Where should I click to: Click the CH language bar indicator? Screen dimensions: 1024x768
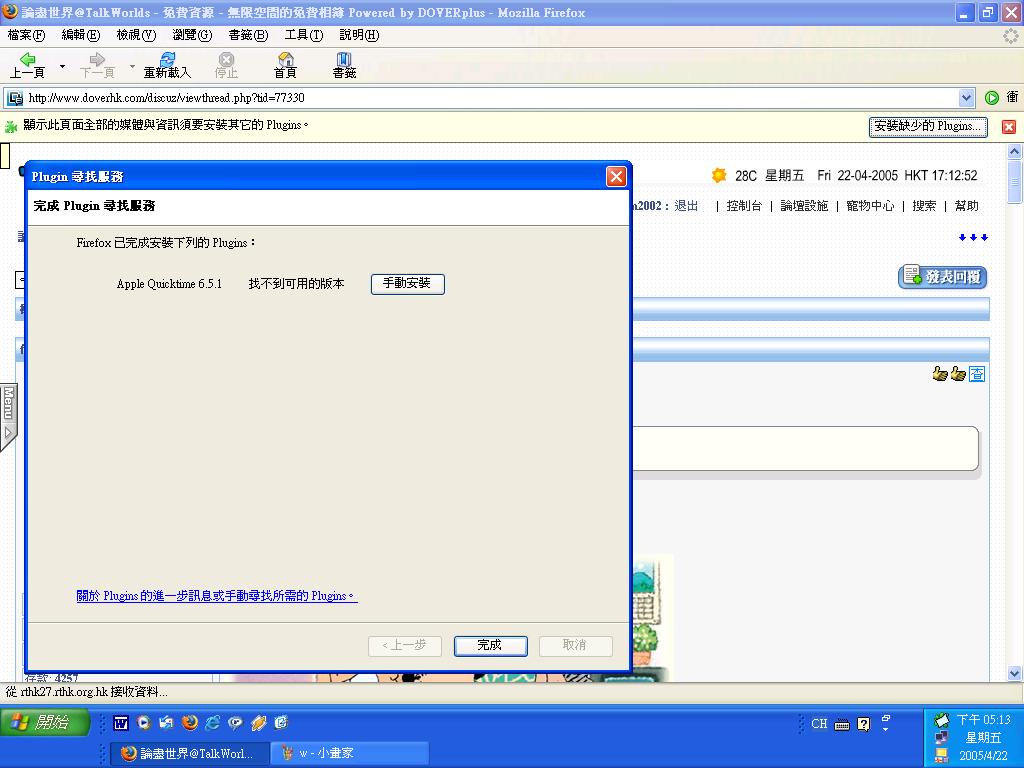pos(819,724)
